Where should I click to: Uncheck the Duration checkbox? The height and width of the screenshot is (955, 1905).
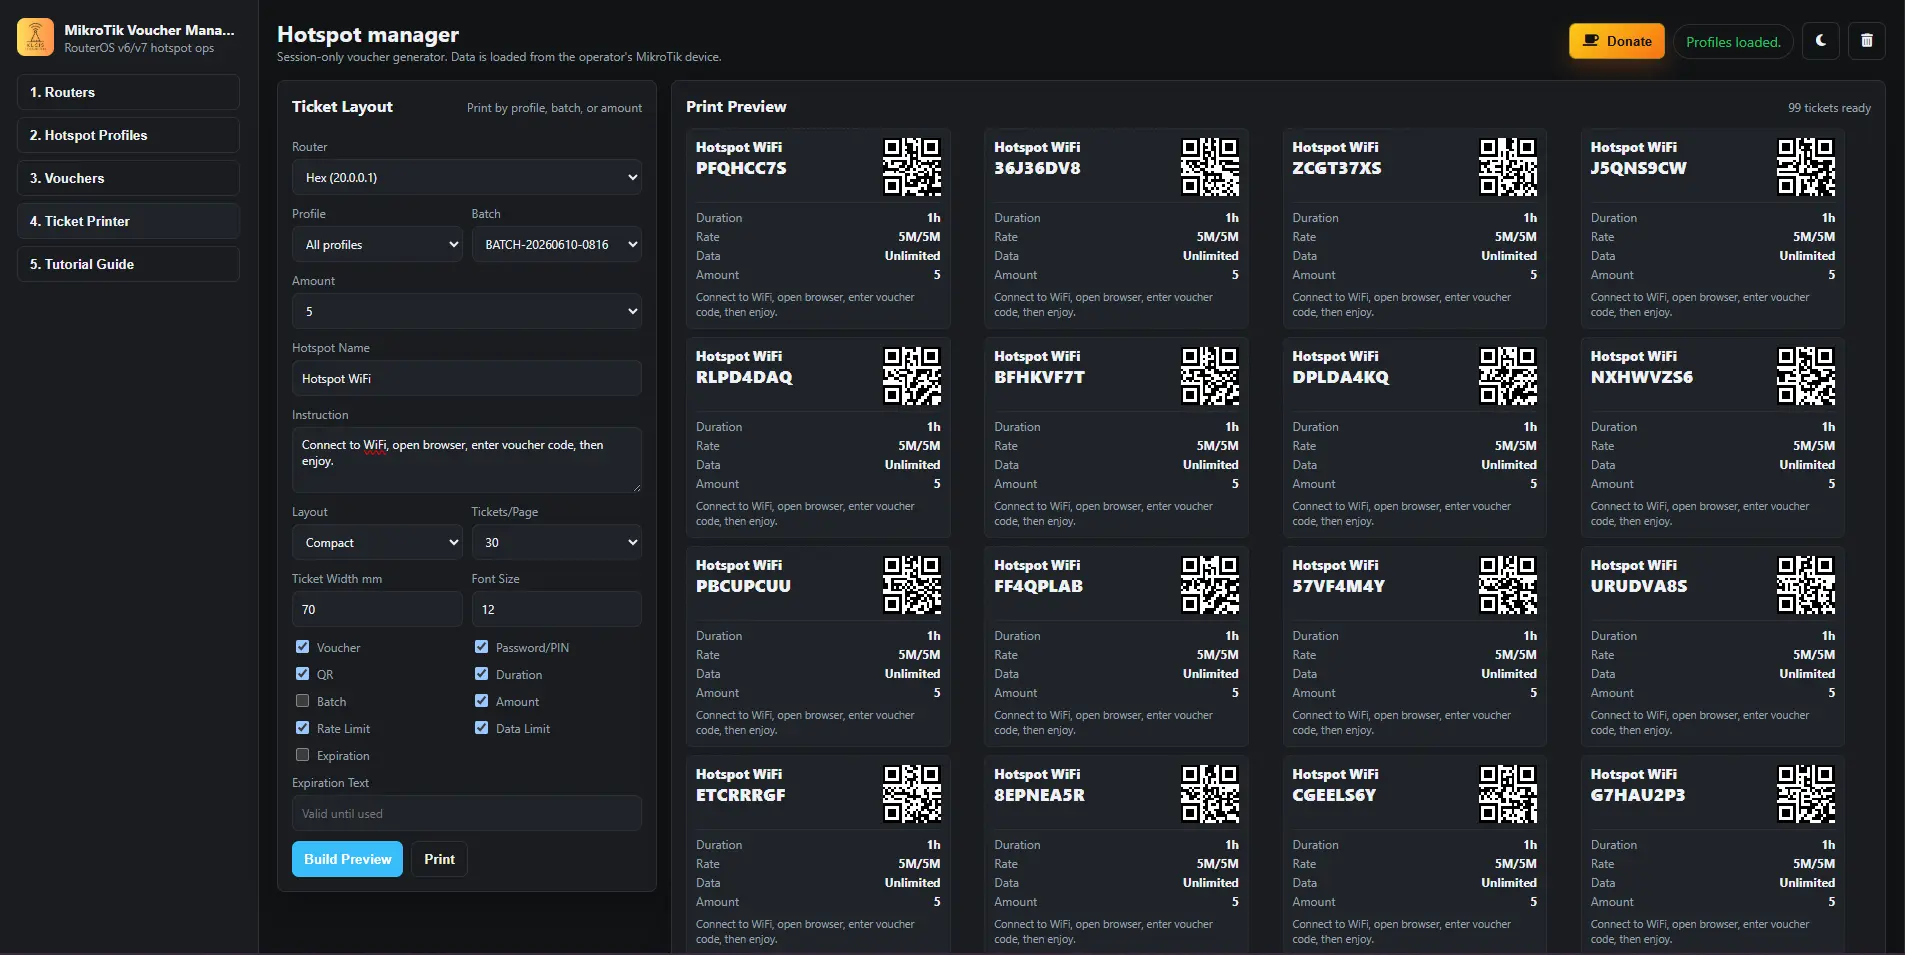click(x=481, y=674)
